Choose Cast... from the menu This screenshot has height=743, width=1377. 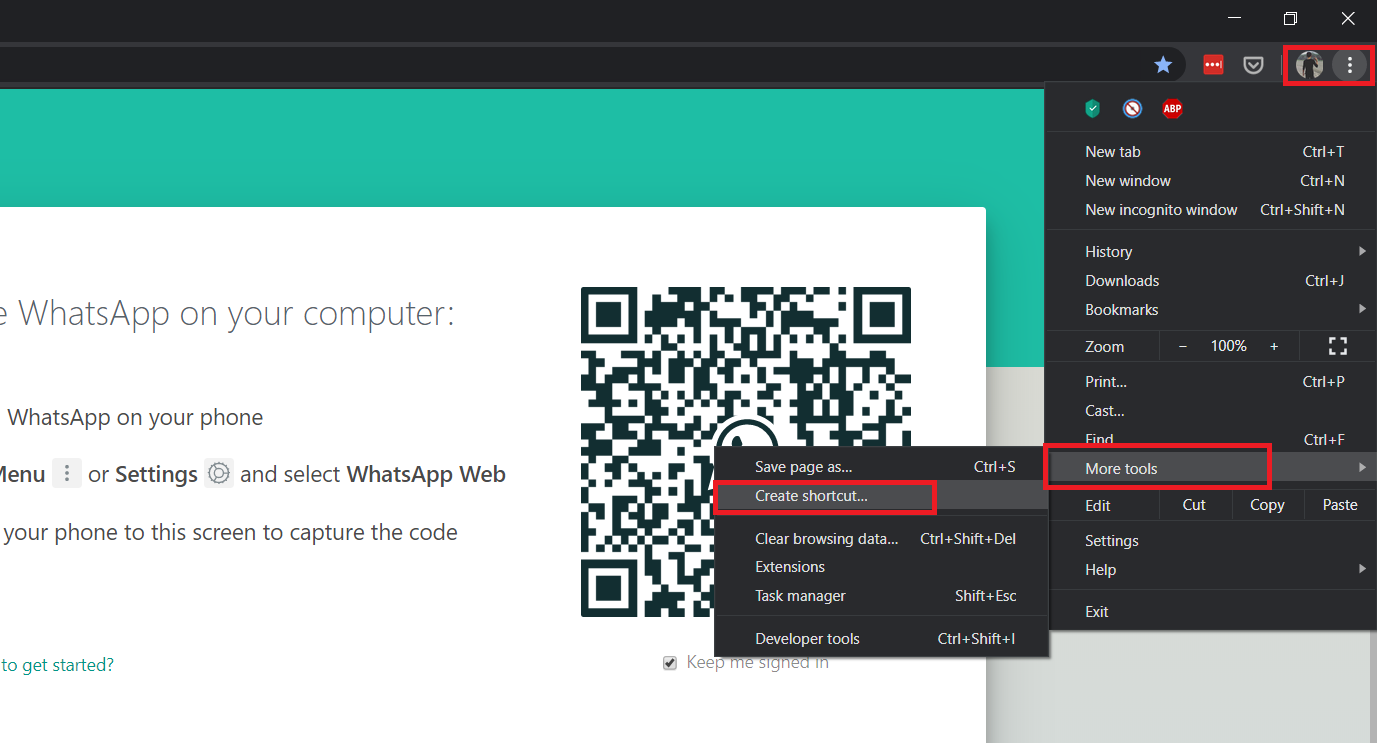(x=1211, y=410)
